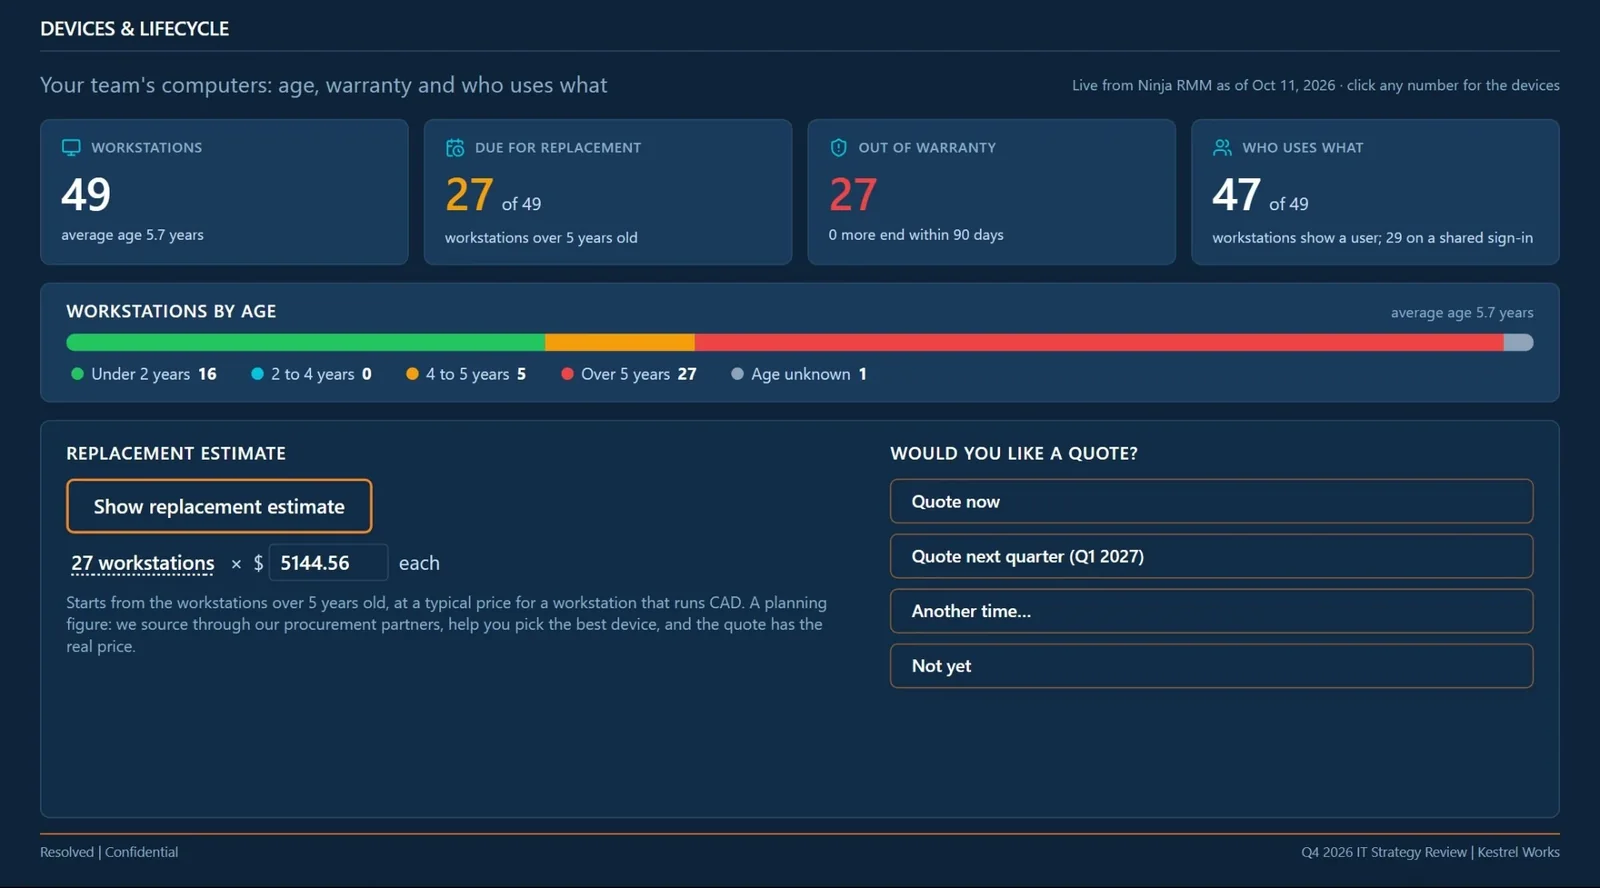
Task: Click the Age unknown 1 legend entry
Action: [799, 374]
